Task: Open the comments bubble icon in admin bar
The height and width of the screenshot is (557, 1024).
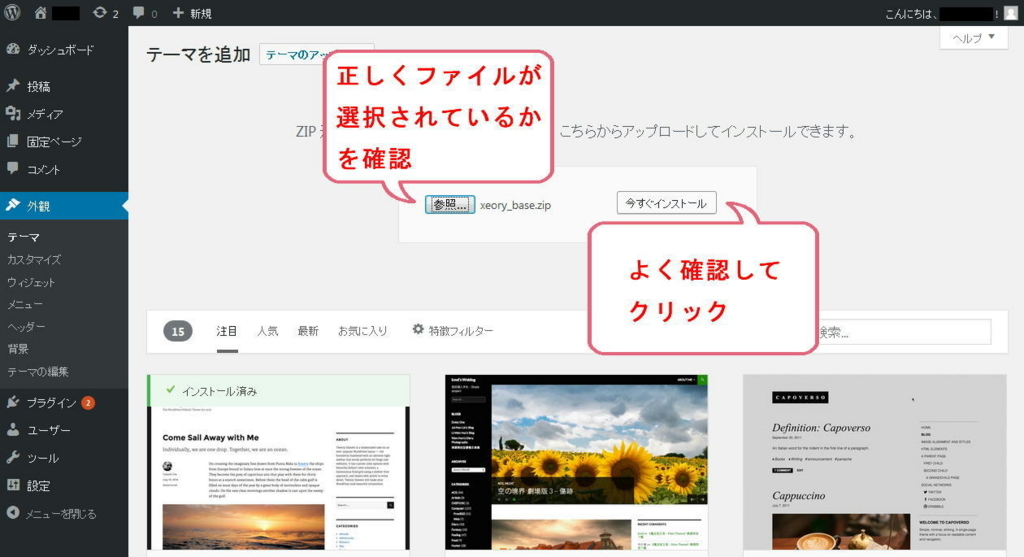Action: [138, 12]
